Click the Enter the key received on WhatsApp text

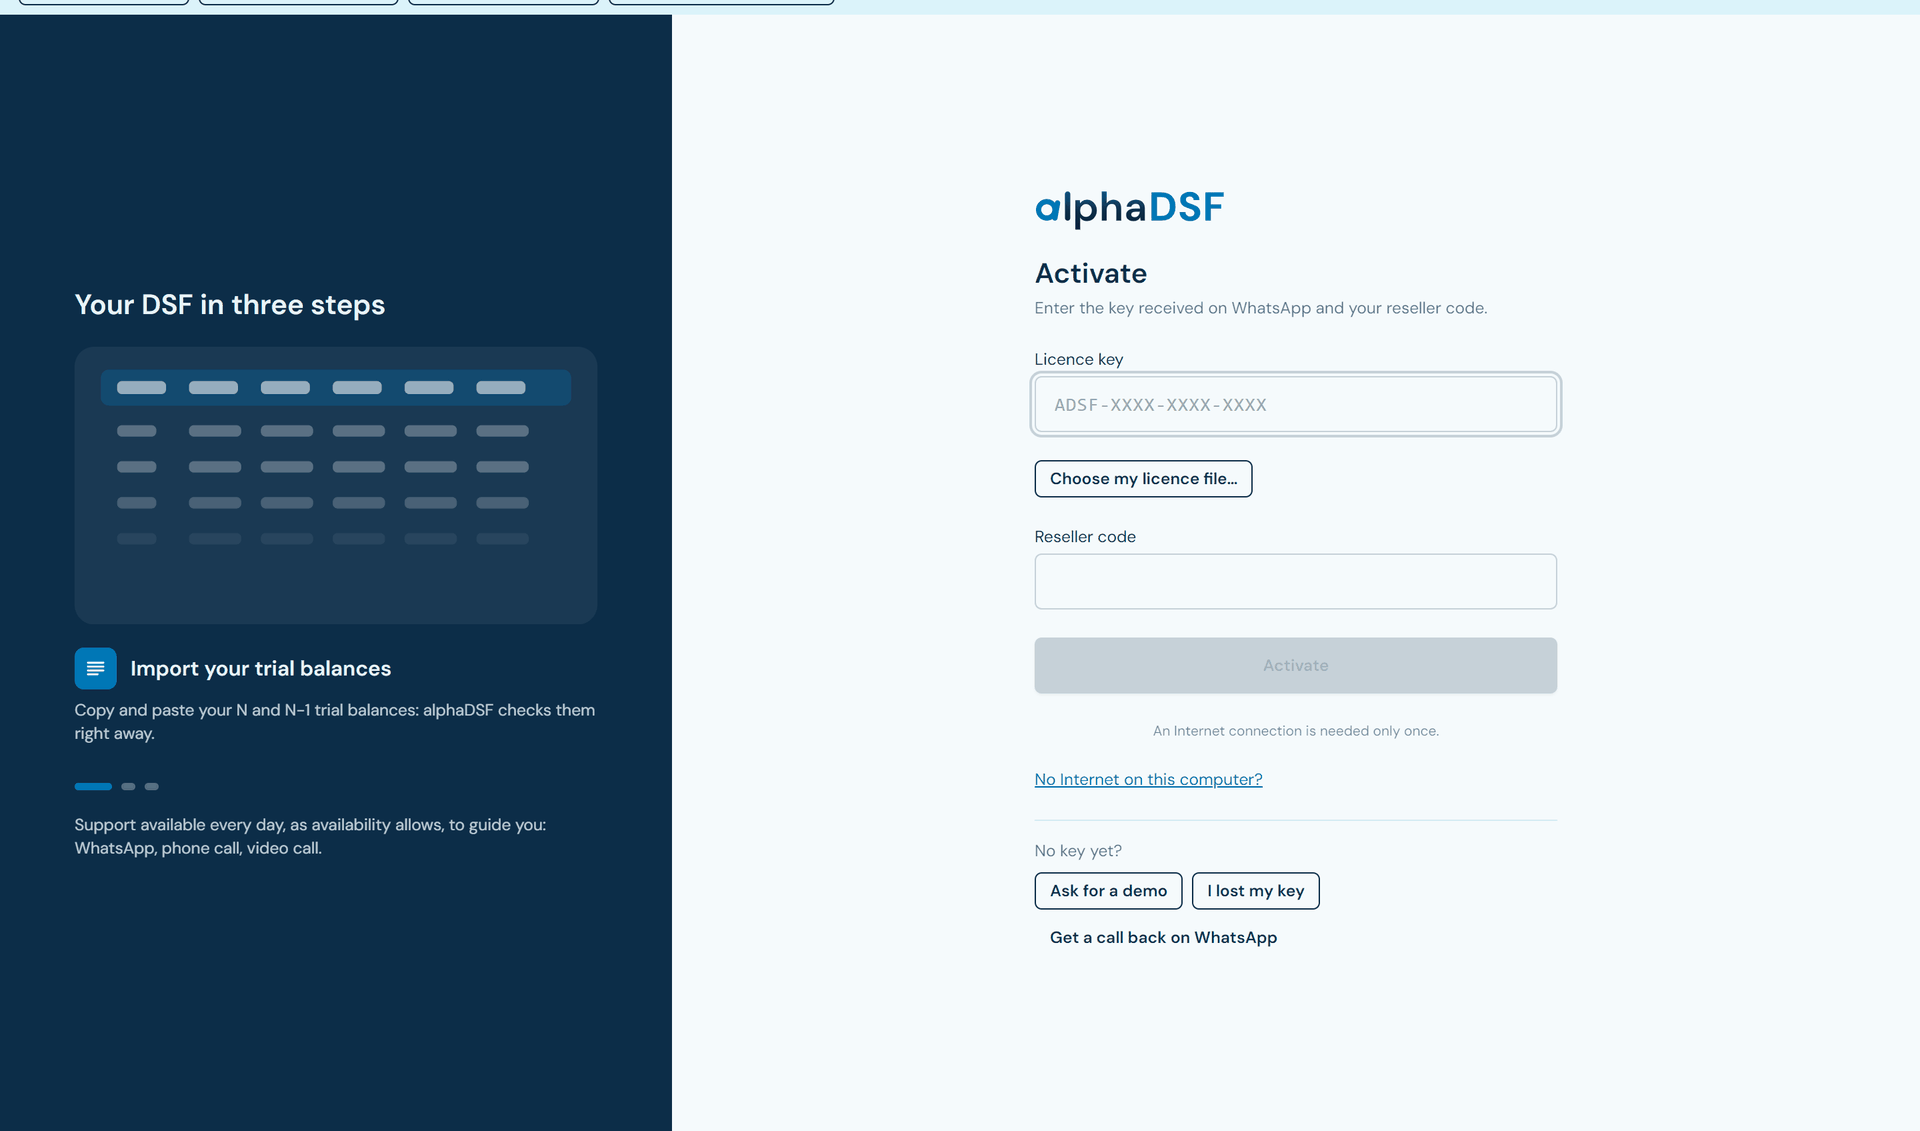pos(1260,308)
